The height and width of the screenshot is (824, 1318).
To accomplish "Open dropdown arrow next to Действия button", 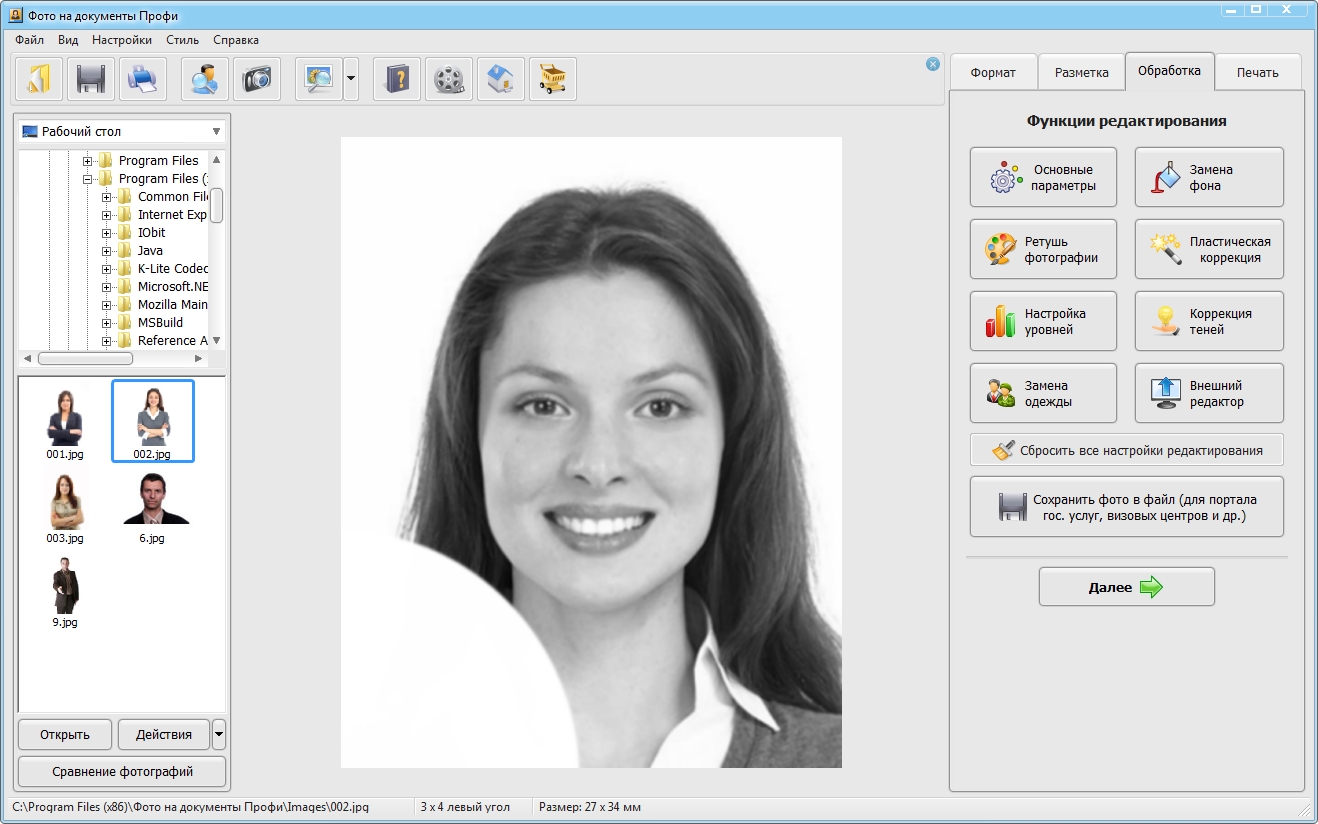I will (x=219, y=734).
